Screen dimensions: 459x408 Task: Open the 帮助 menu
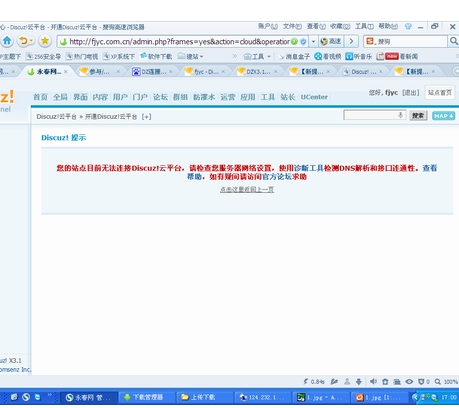[388, 26]
